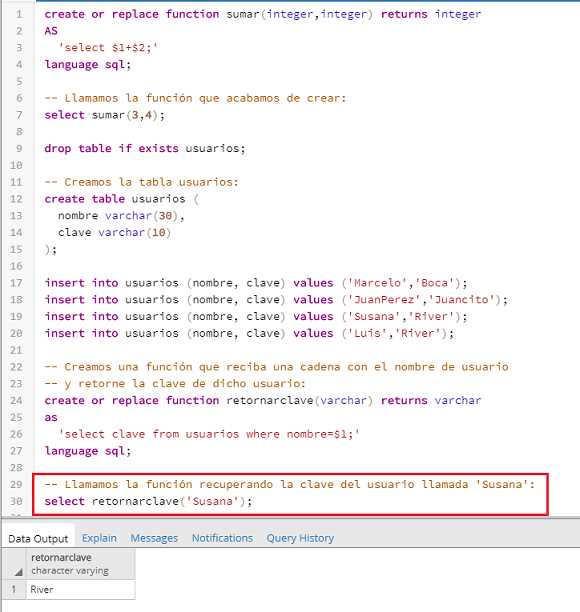This screenshot has width=580, height=612.
Task: Click the 'create or replace function retornarclave' line
Action: click(x=263, y=400)
